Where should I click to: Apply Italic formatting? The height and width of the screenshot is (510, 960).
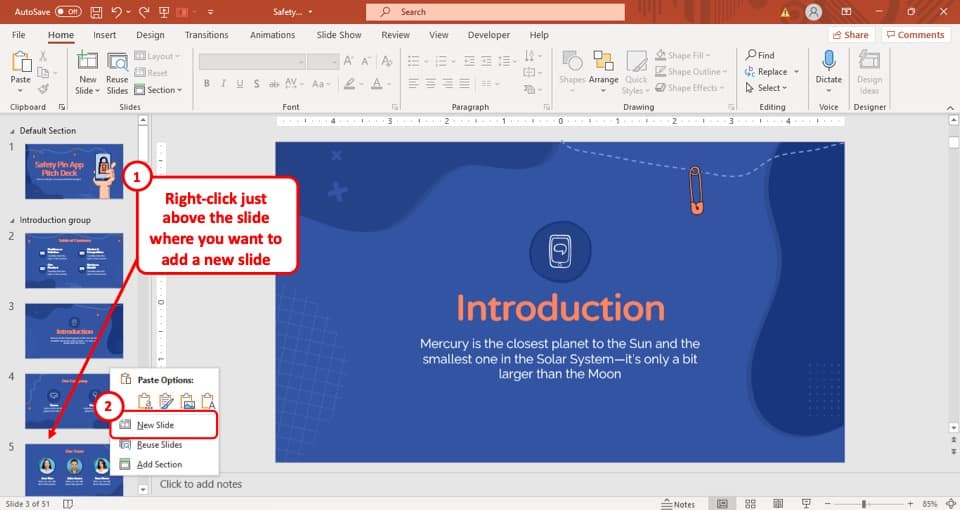223,83
